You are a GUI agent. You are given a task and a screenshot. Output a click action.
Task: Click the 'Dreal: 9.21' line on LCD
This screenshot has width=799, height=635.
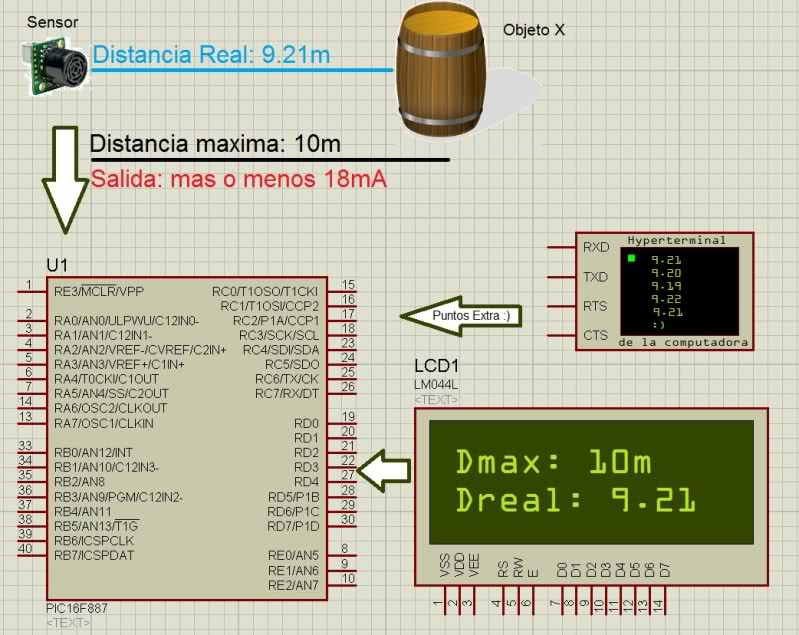(x=575, y=499)
